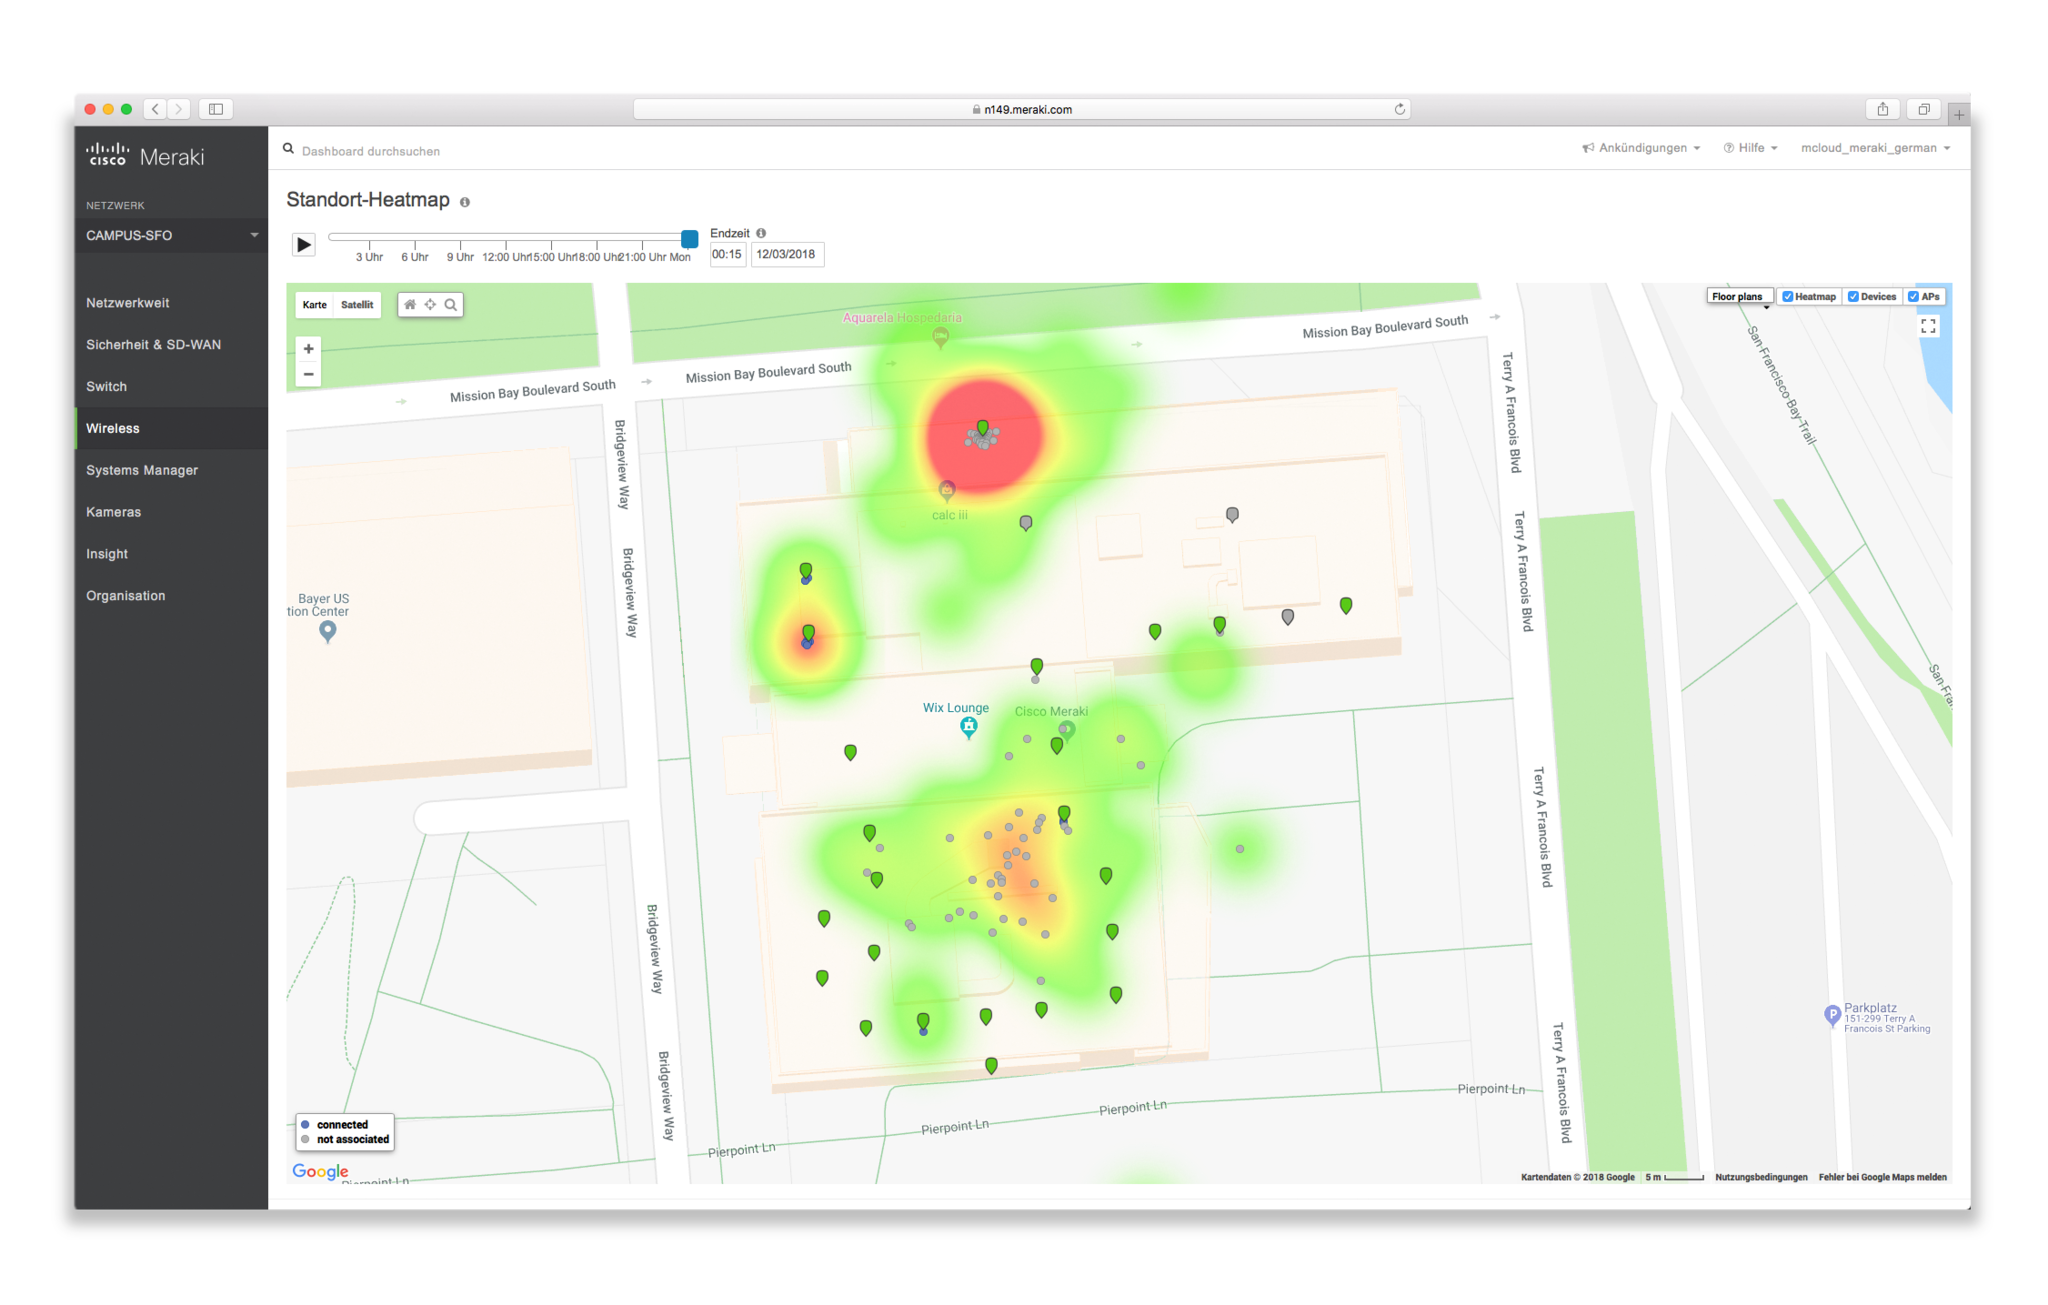The height and width of the screenshot is (1305, 2048).
Task: Expand the CAMPUS-SFO network selector
Action: coord(170,235)
